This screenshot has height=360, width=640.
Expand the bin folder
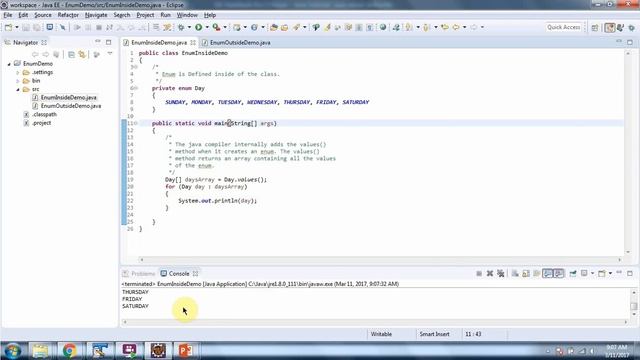[18, 81]
